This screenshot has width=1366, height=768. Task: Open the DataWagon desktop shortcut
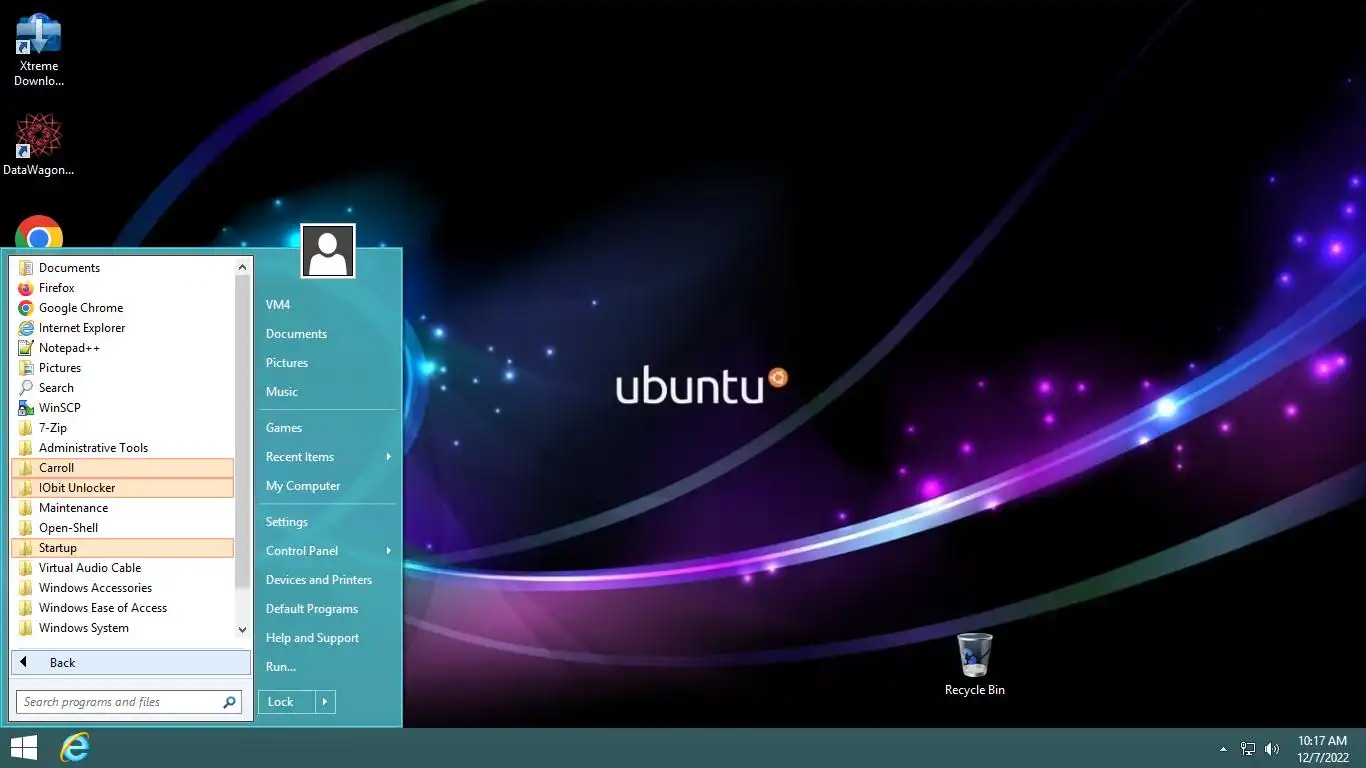pos(39,146)
